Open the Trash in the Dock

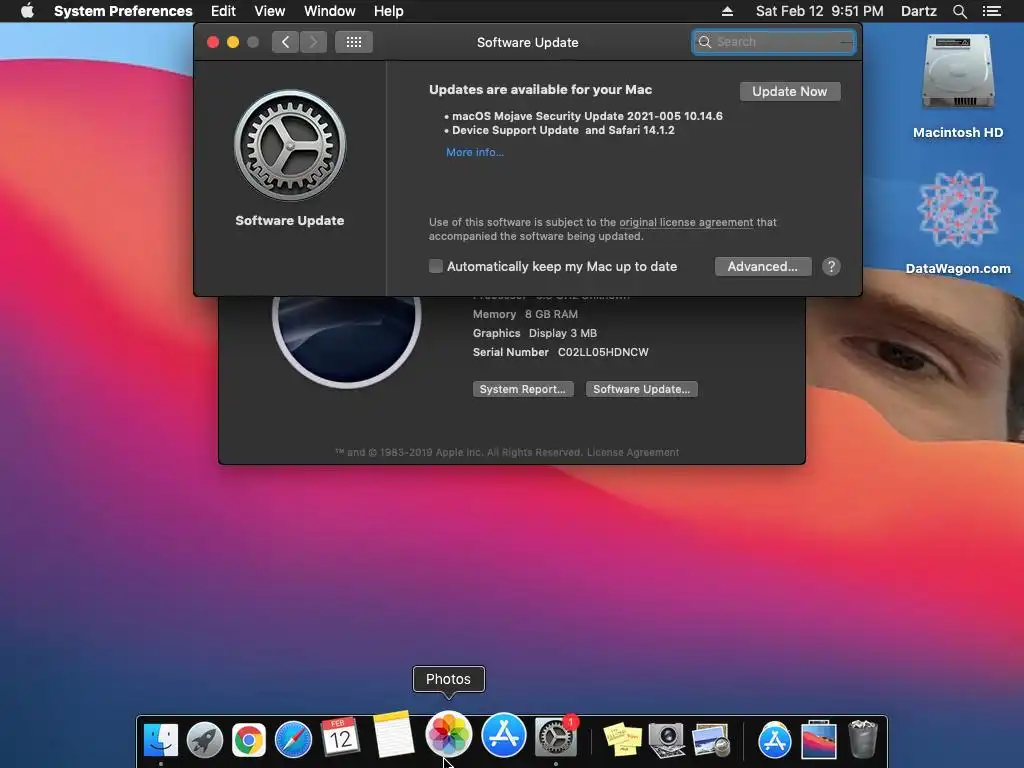pos(862,739)
